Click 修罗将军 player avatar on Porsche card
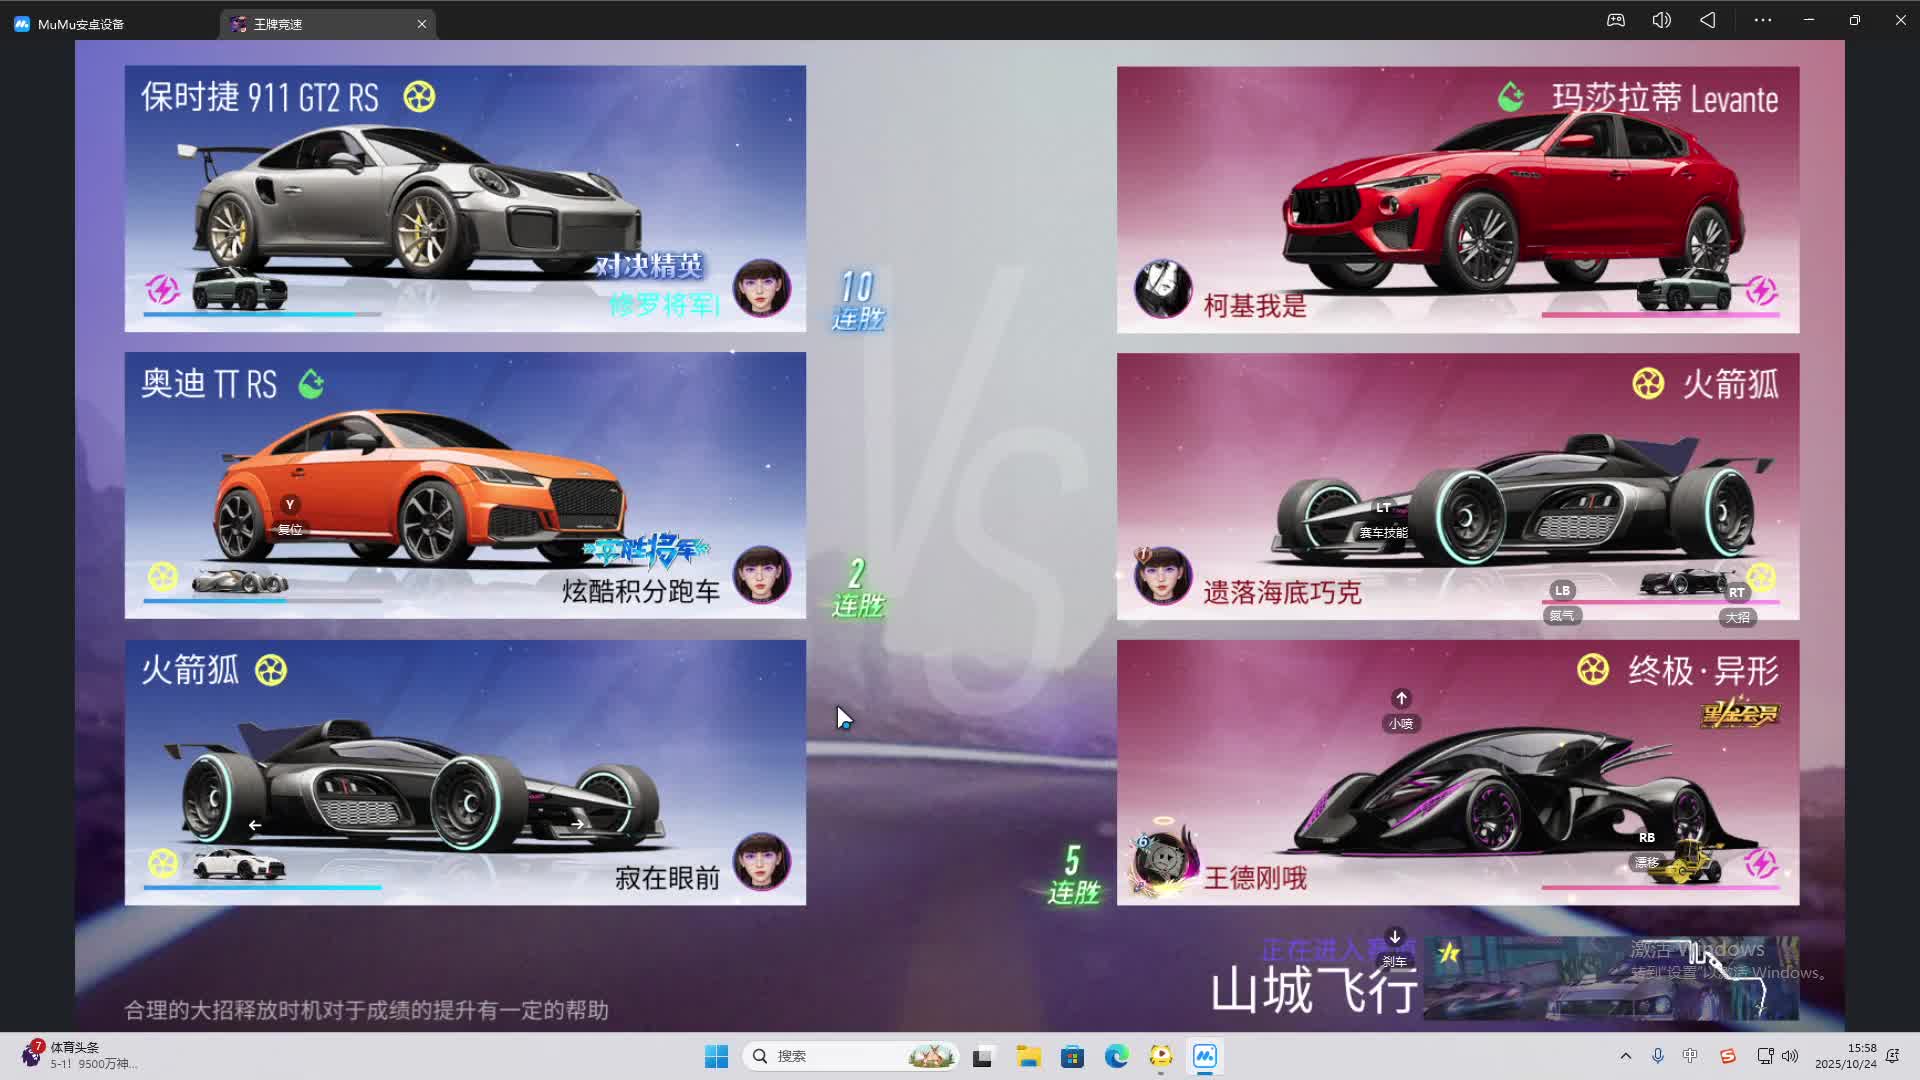 coord(761,289)
